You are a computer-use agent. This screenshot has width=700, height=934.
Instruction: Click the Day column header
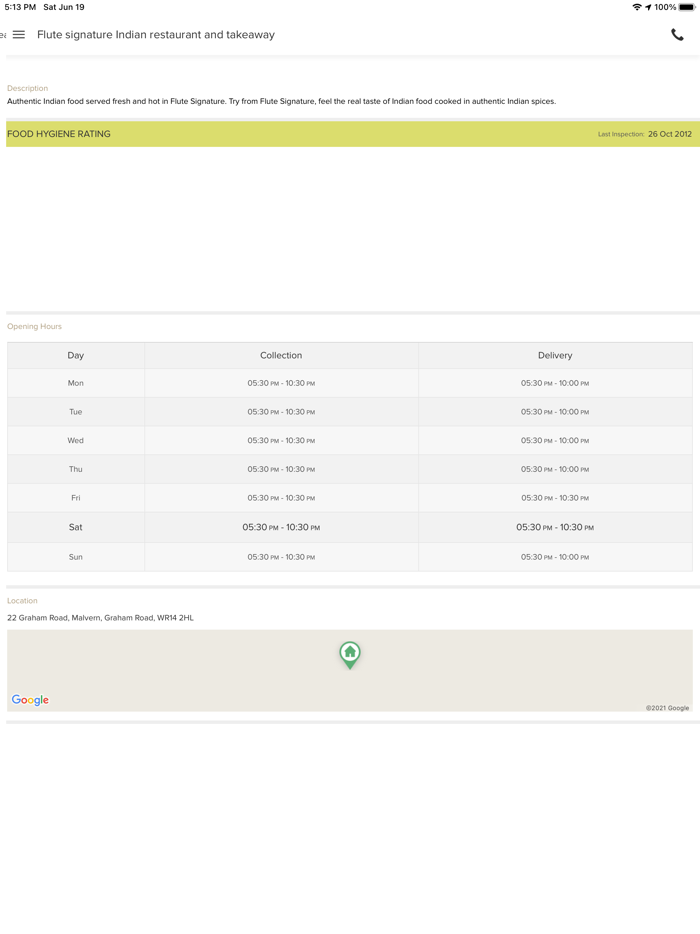point(76,355)
